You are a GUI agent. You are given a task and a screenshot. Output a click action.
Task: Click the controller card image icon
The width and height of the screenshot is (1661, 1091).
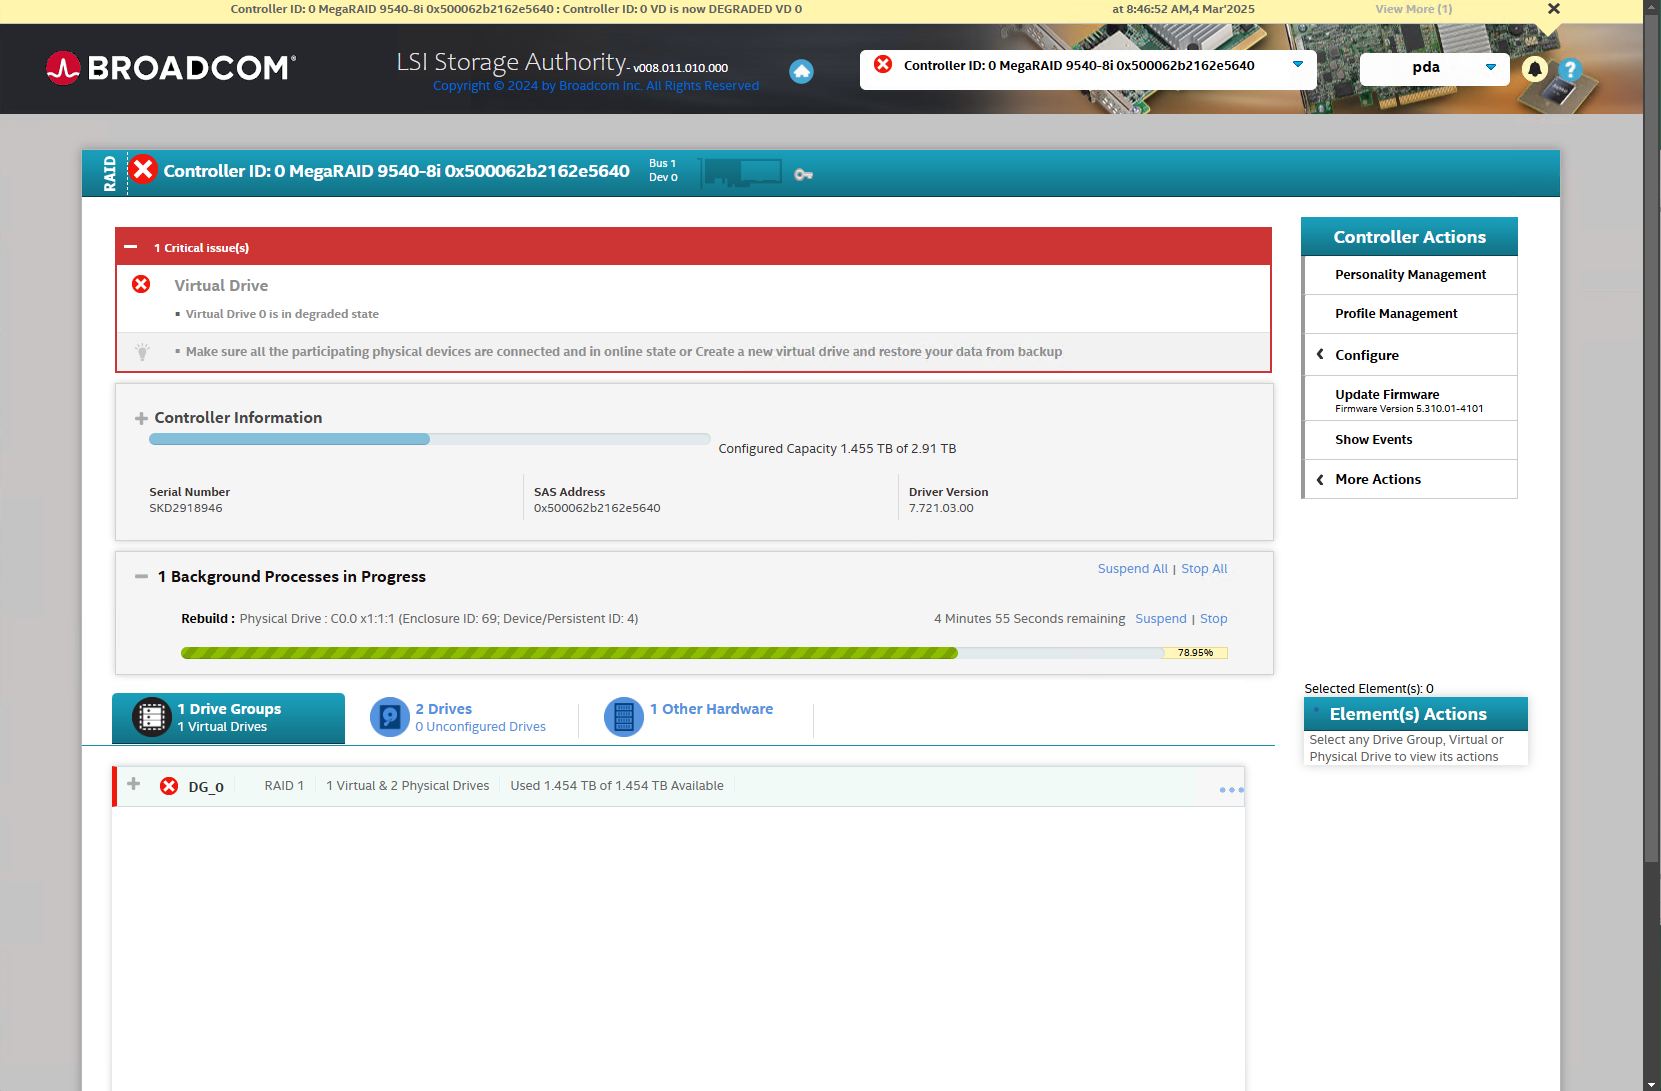coord(742,173)
